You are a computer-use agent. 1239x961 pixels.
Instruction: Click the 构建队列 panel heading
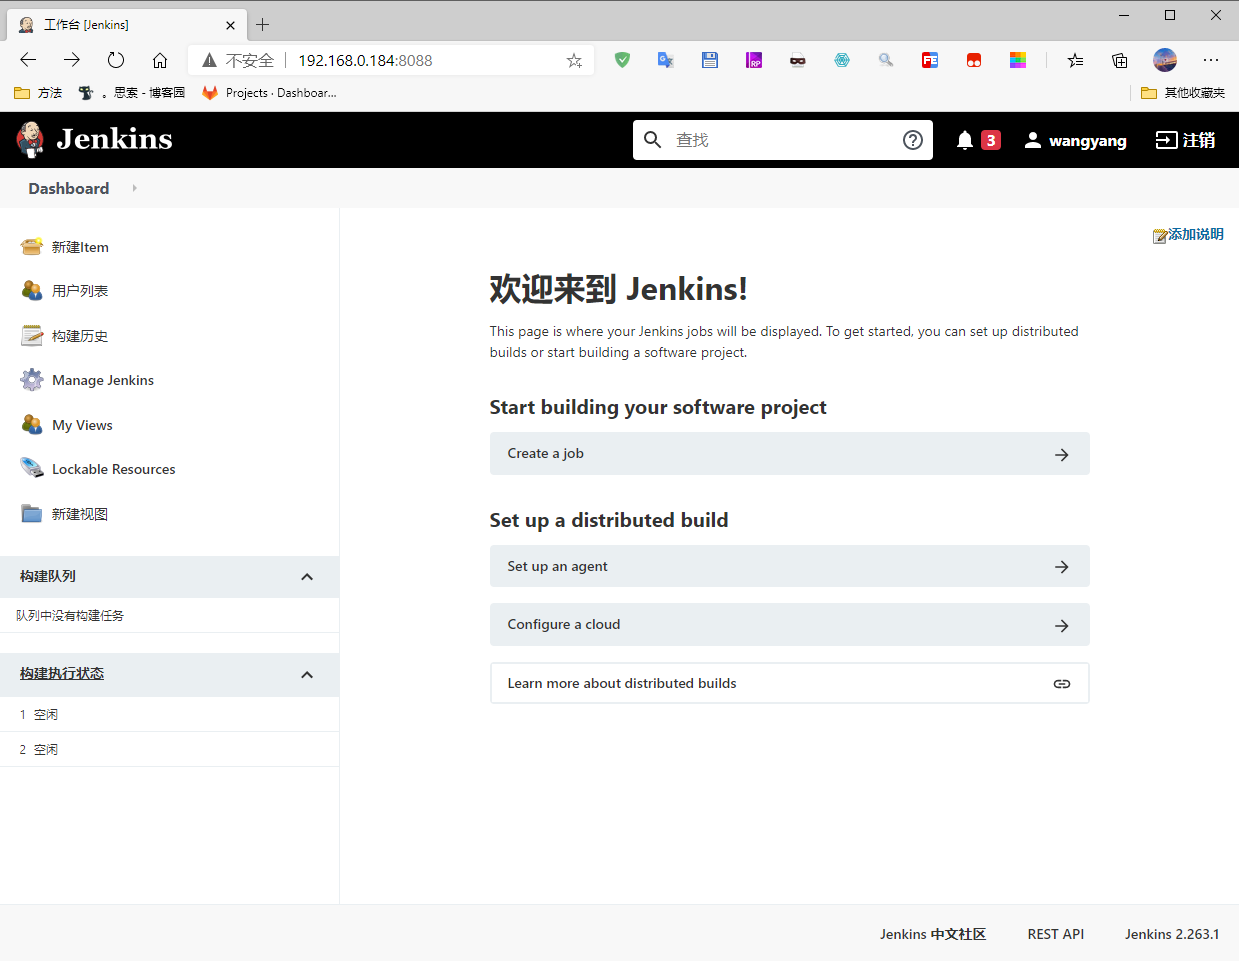click(48, 576)
